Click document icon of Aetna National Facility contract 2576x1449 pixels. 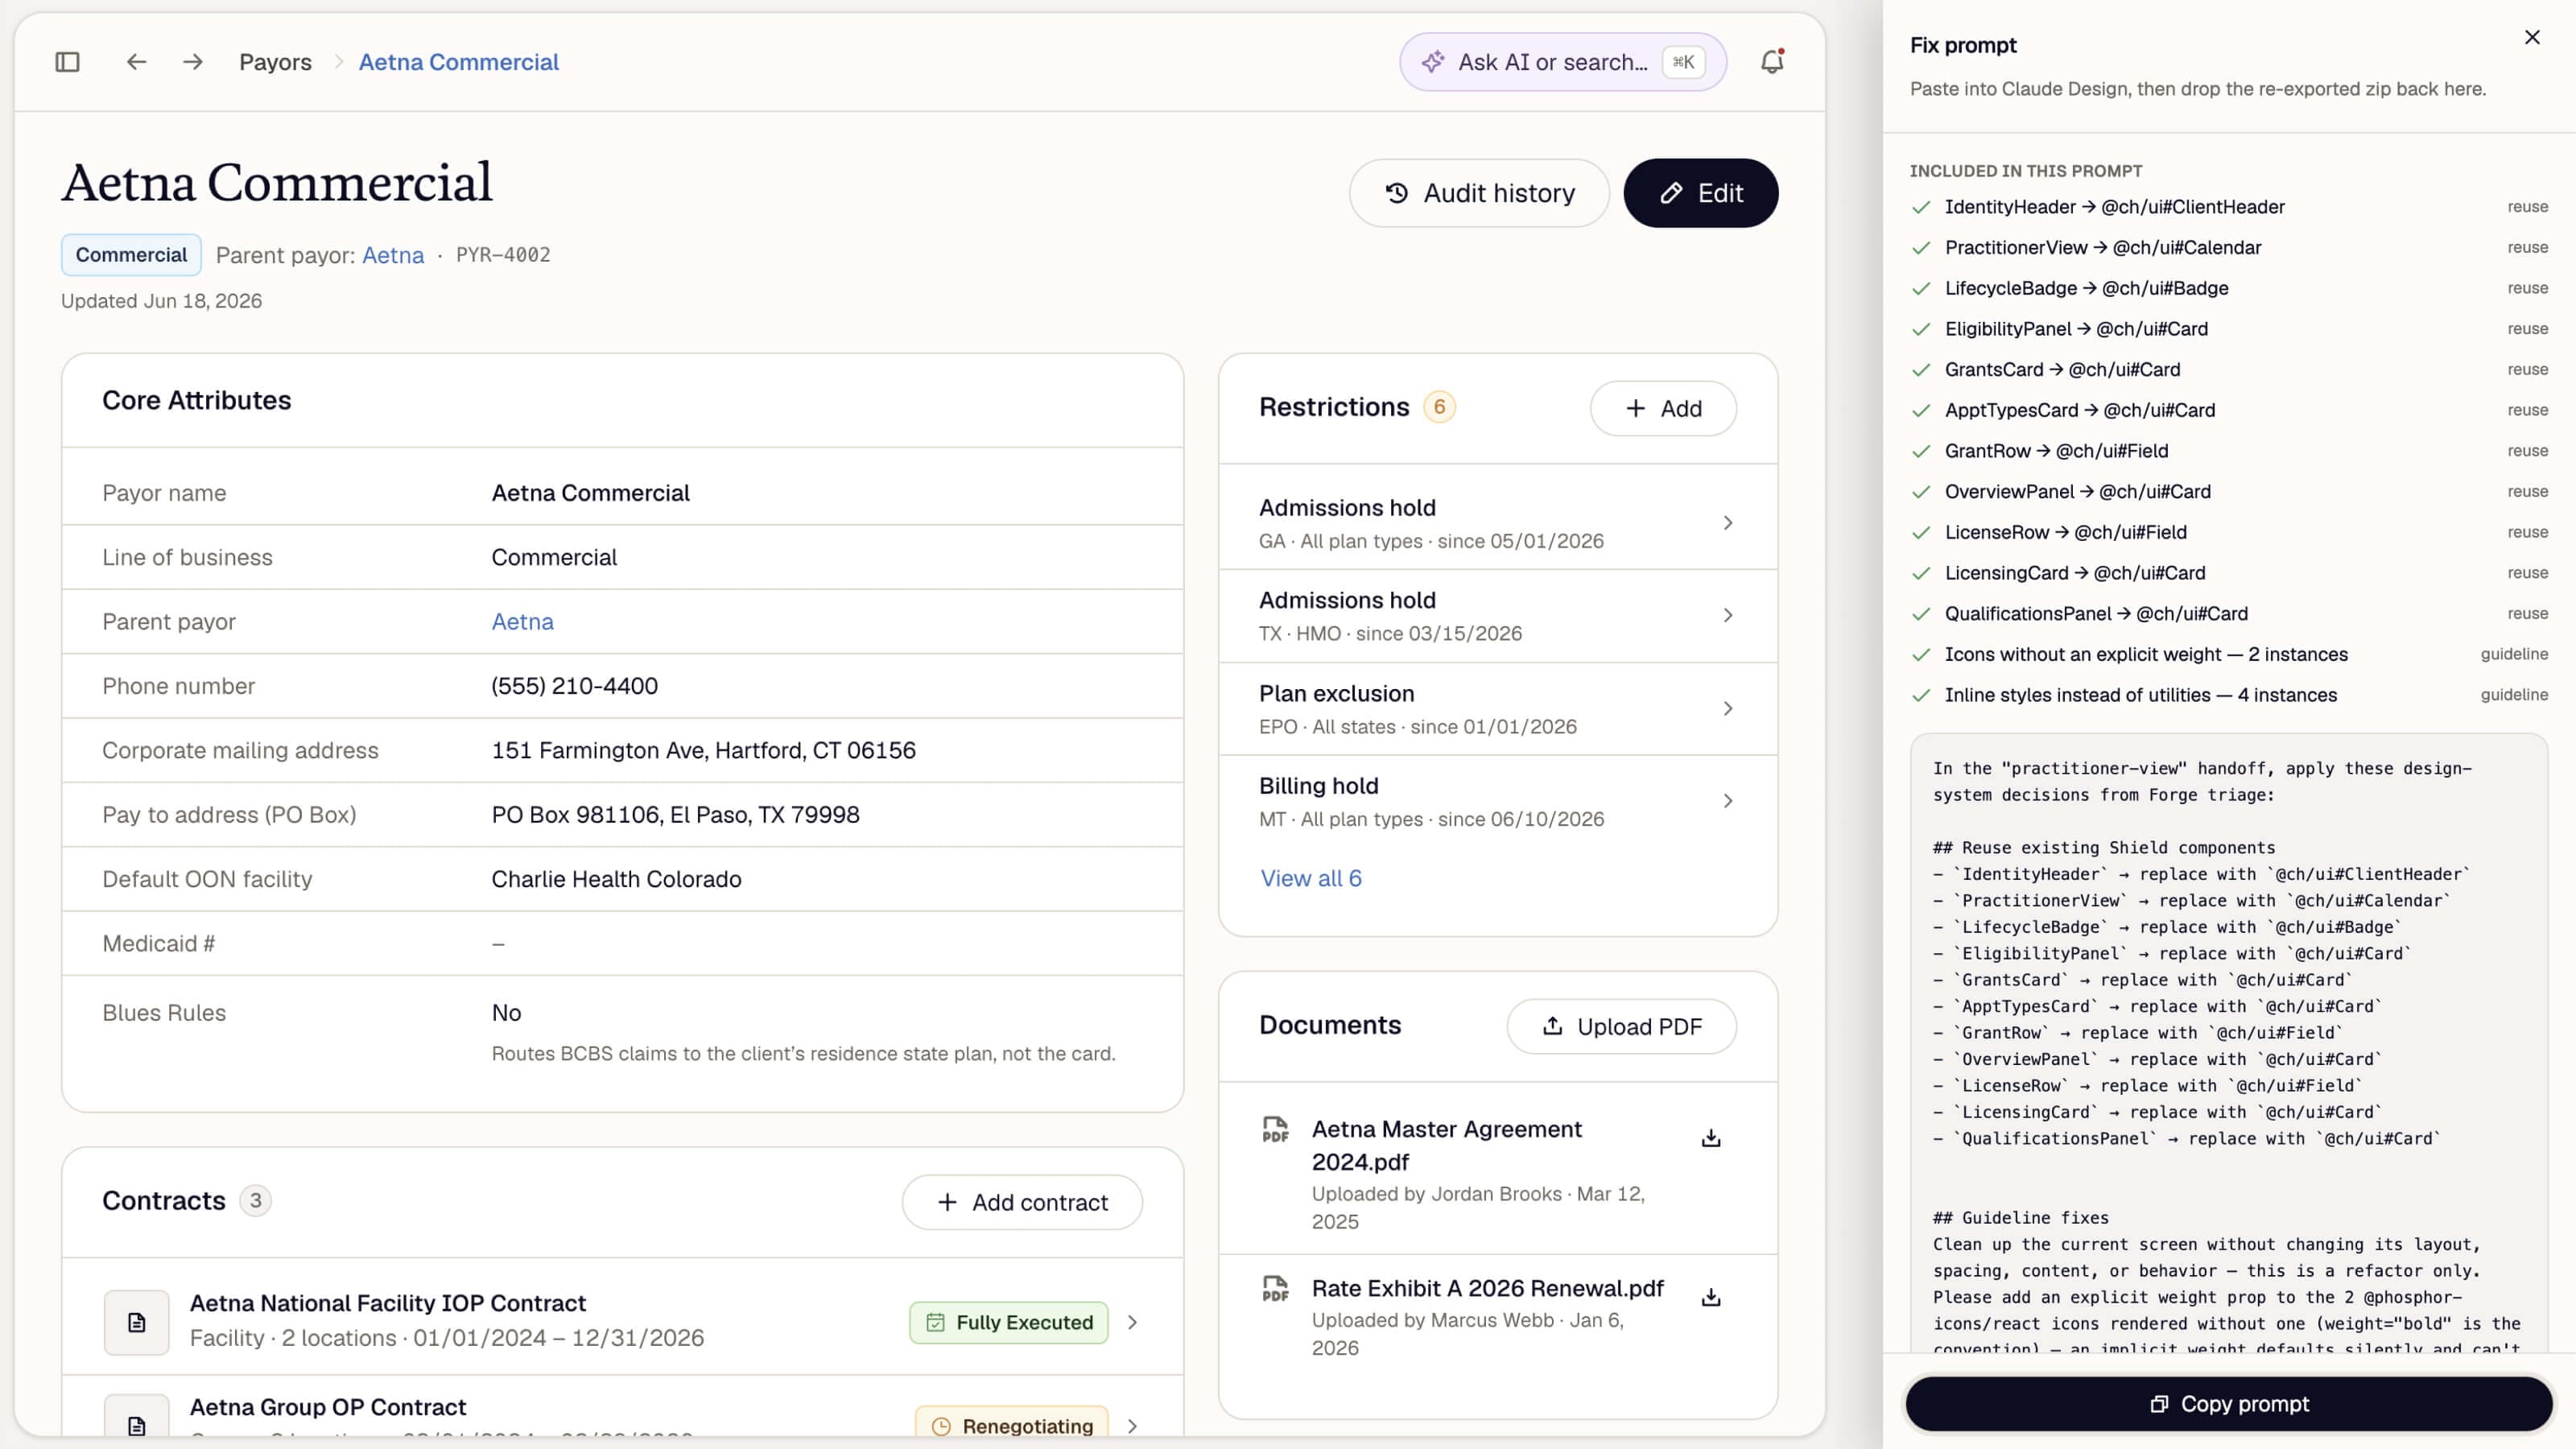tap(137, 1323)
